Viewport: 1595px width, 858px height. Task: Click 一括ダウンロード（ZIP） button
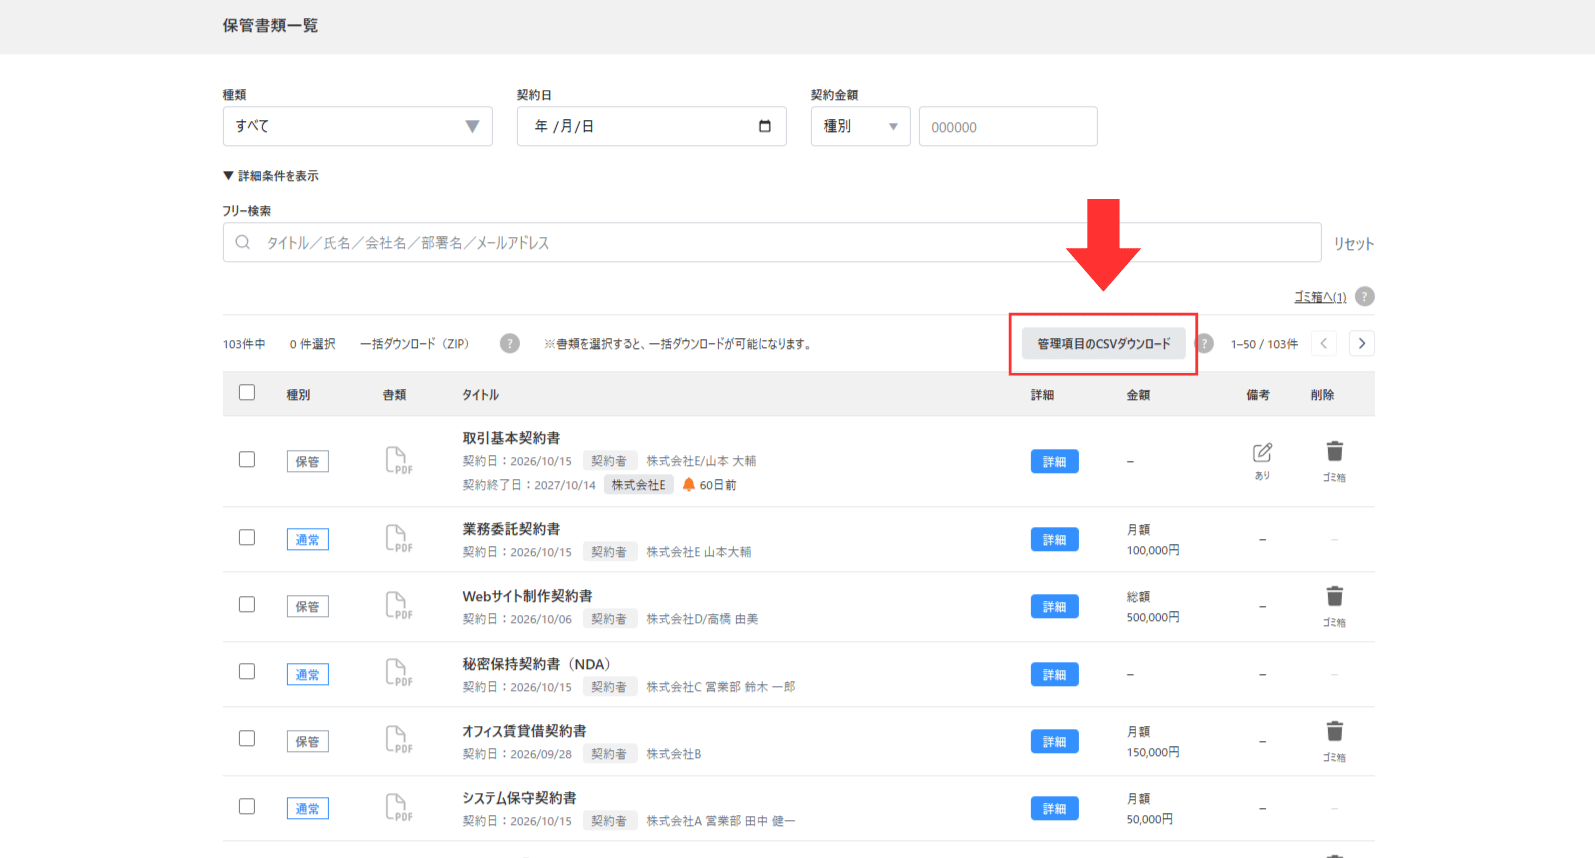[414, 344]
